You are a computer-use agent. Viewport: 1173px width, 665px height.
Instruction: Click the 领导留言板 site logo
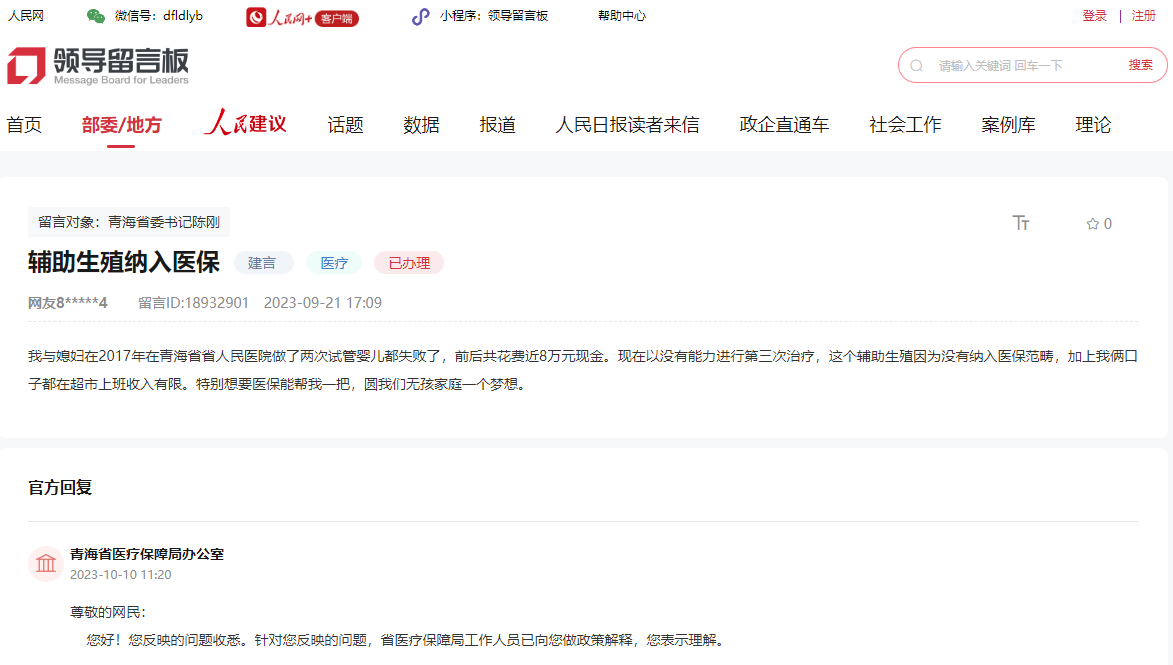(98, 66)
